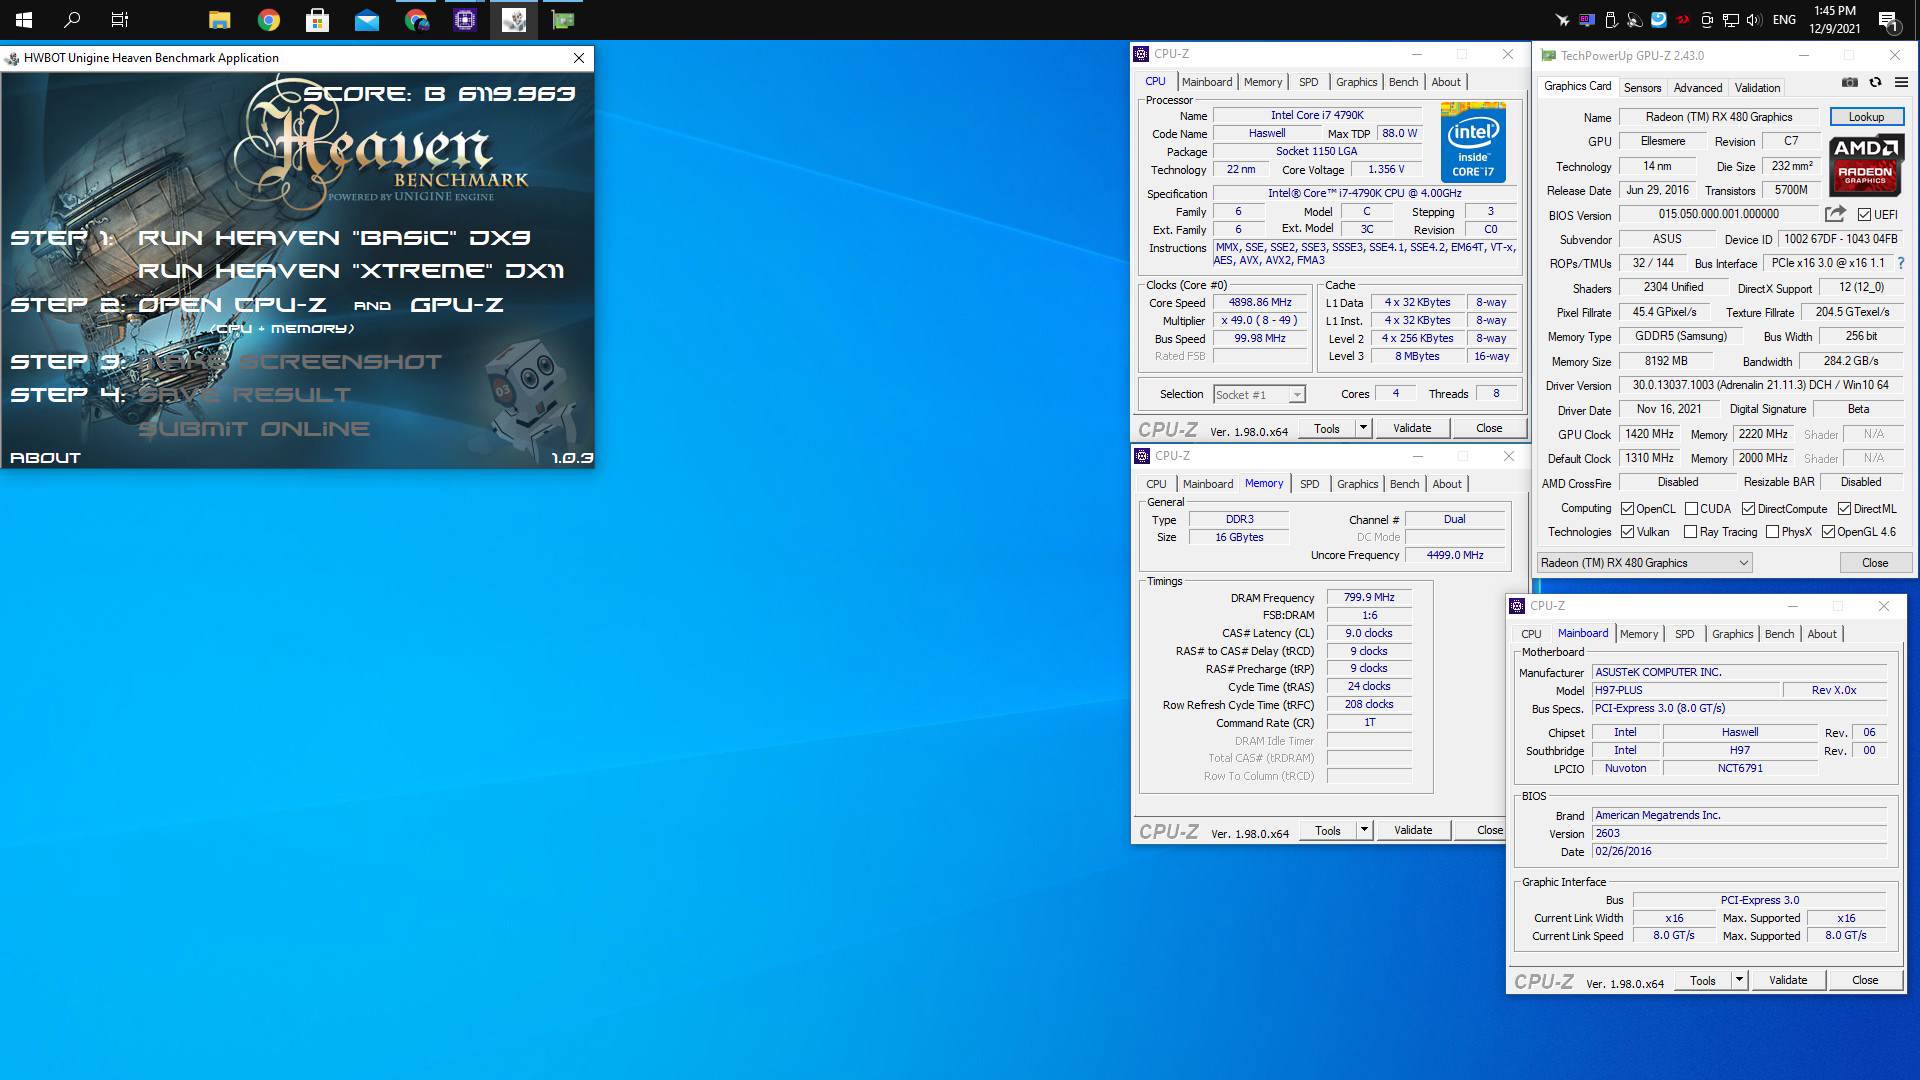The image size is (1920, 1080).
Task: Toggle the OpenGL 4.6 checkbox
Action: [x=1828, y=532]
